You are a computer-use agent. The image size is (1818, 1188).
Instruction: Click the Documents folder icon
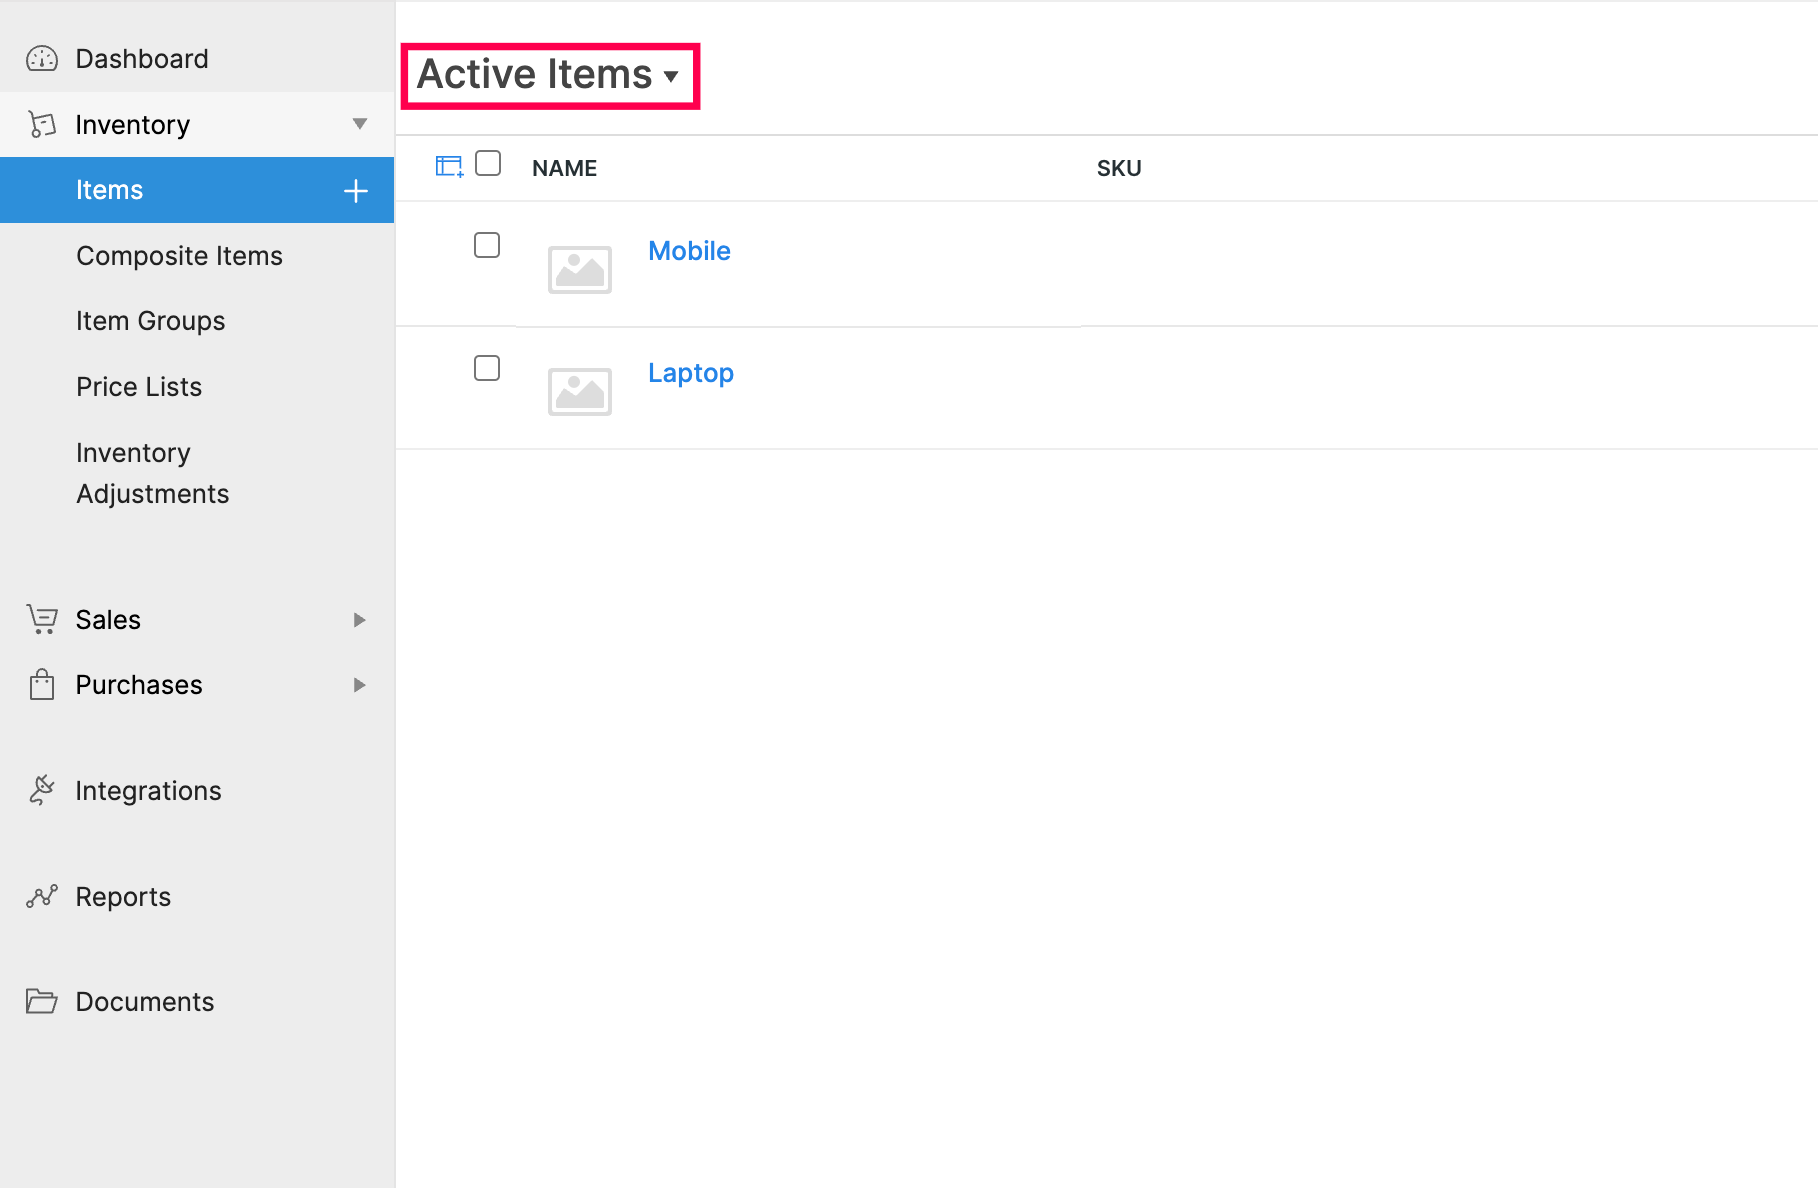click(42, 1001)
